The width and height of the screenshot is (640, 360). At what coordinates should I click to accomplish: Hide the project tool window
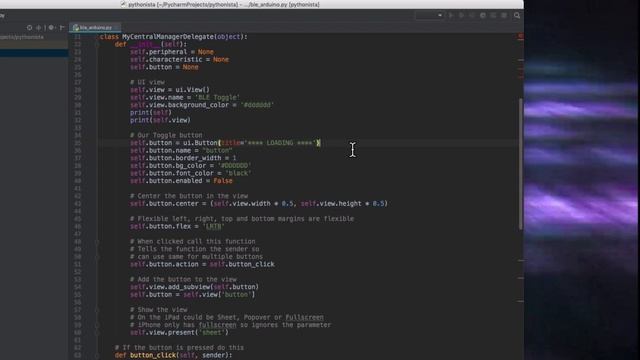[62, 28]
